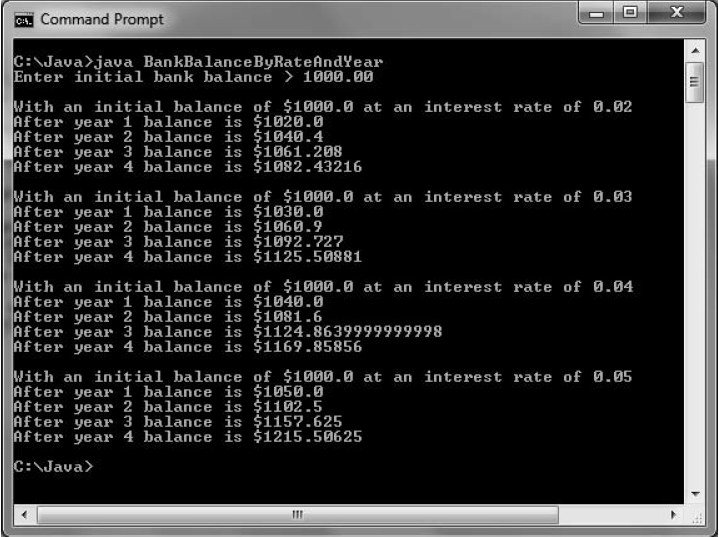This screenshot has height=537, width=719.
Task: Click the line ending with interest rate 0.03
Action: pos(323,197)
